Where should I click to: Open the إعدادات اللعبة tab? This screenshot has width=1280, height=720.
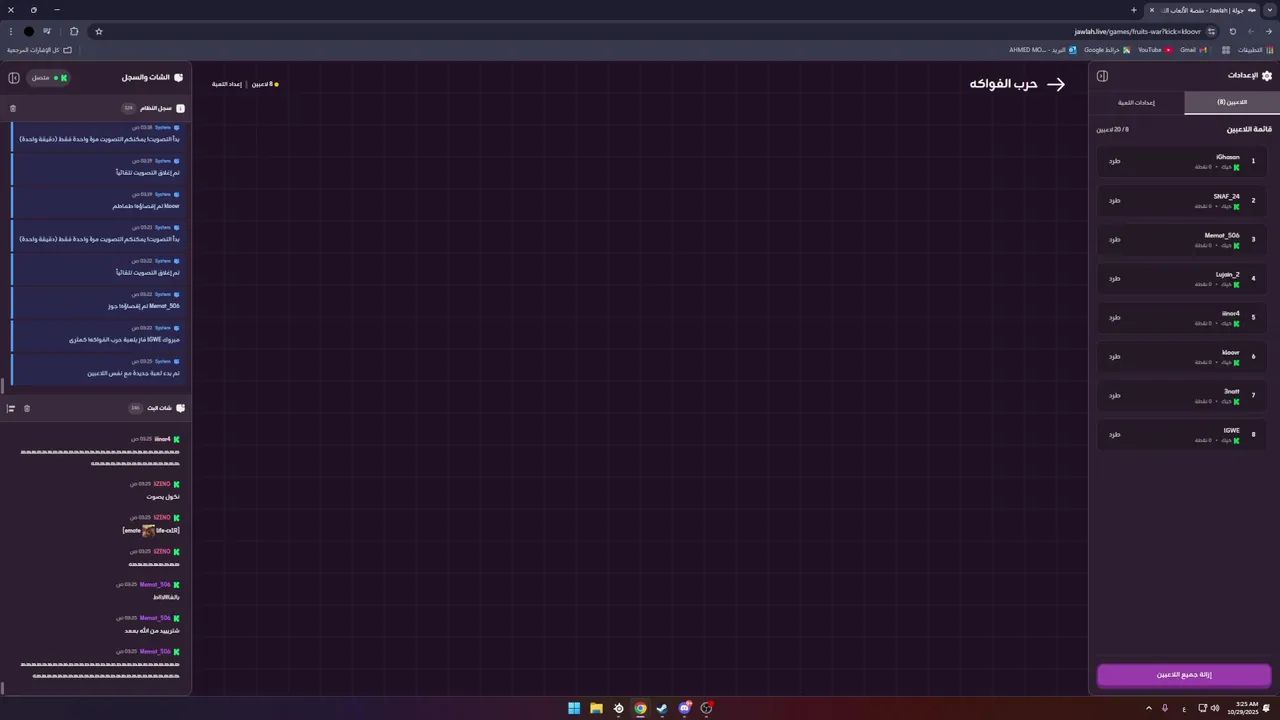1136,102
